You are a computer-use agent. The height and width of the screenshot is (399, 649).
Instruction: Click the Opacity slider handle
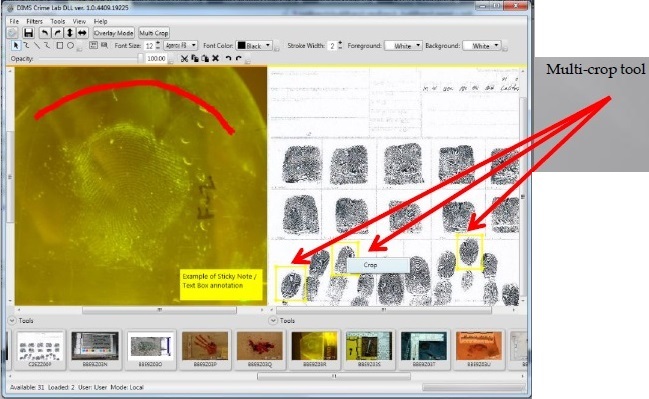141,58
